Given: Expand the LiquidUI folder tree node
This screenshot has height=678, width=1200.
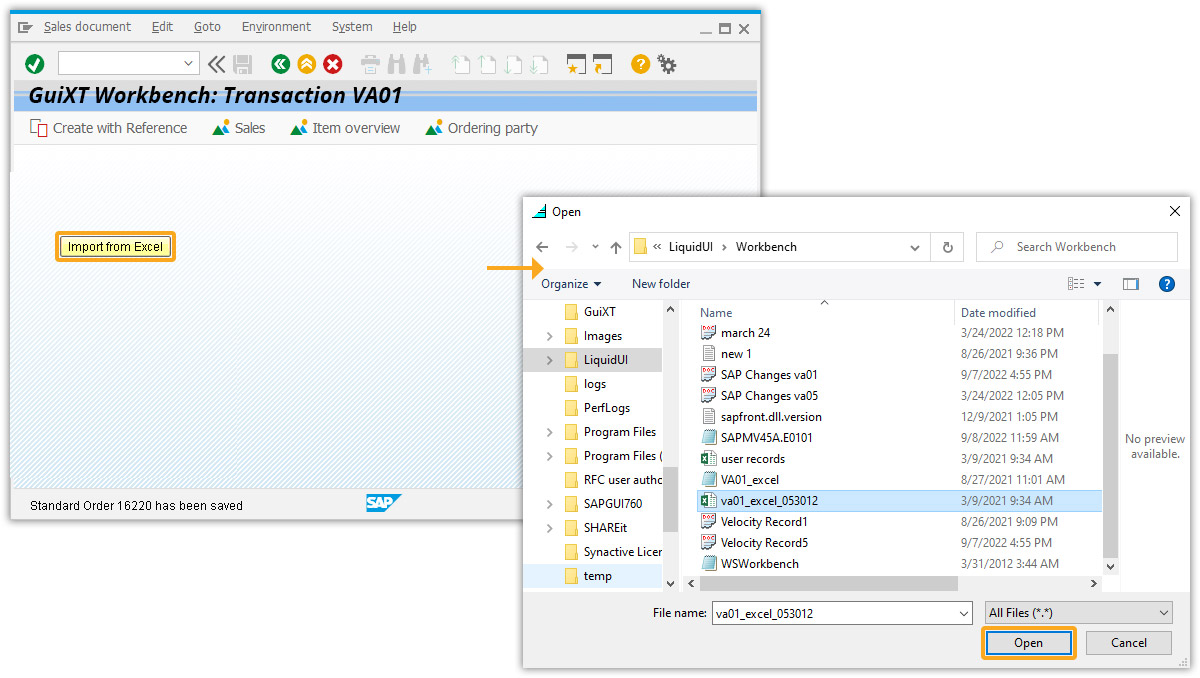Looking at the screenshot, I should (549, 360).
